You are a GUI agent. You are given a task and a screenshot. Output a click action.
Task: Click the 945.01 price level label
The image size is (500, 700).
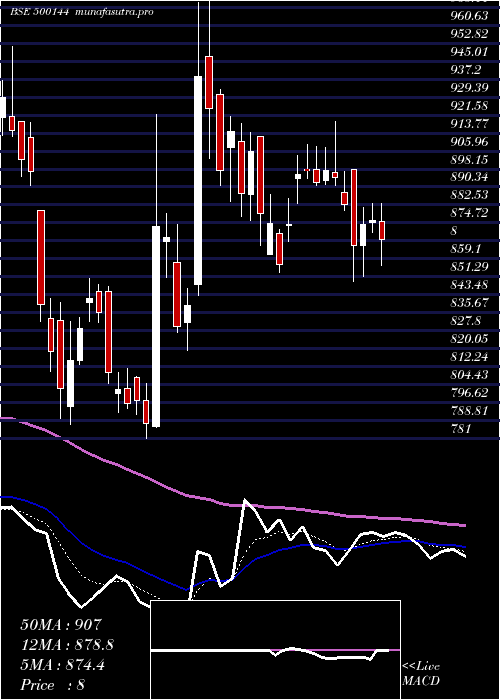click(x=469, y=52)
